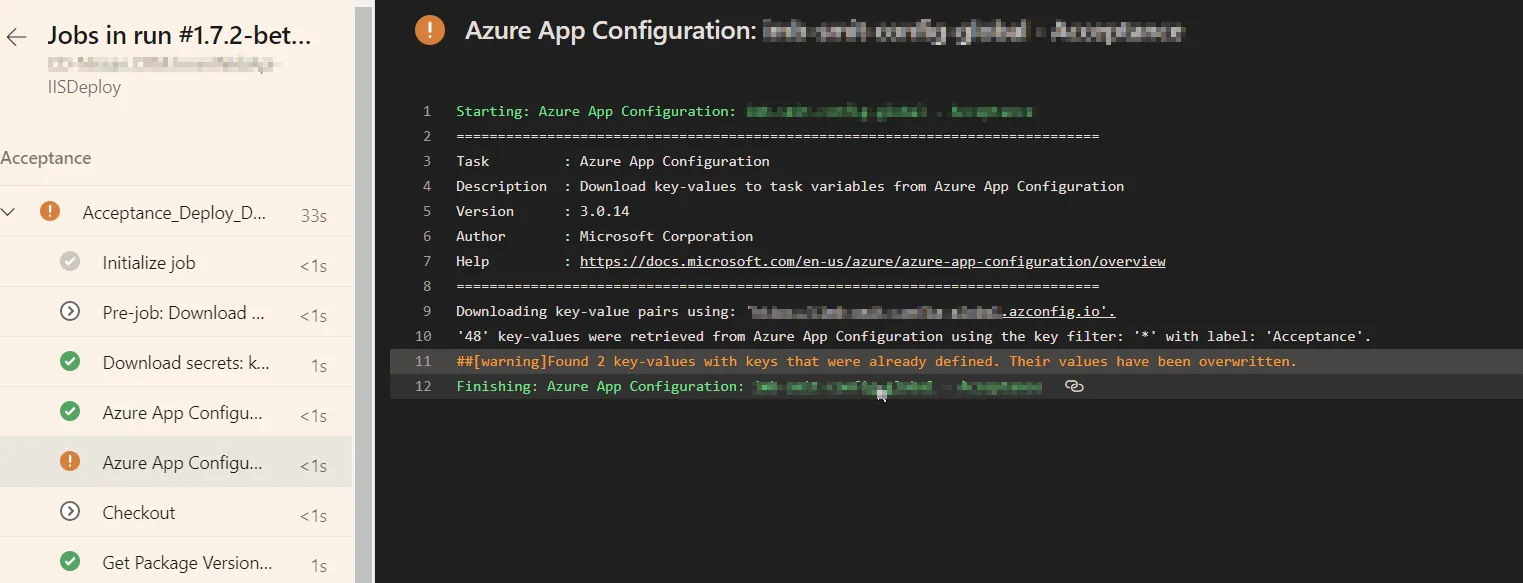1523x583 pixels.
Task: Click the Version 3.0.14 log line
Action: tap(956, 211)
